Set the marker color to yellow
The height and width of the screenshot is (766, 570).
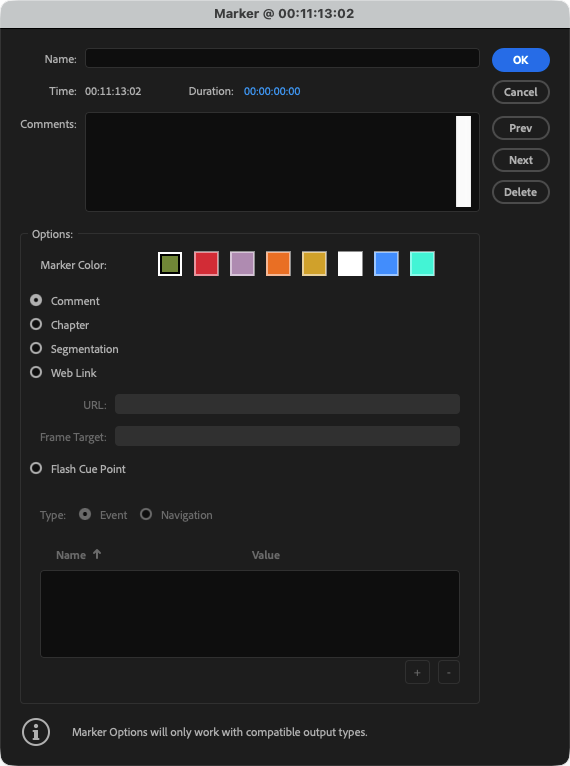coord(314,264)
